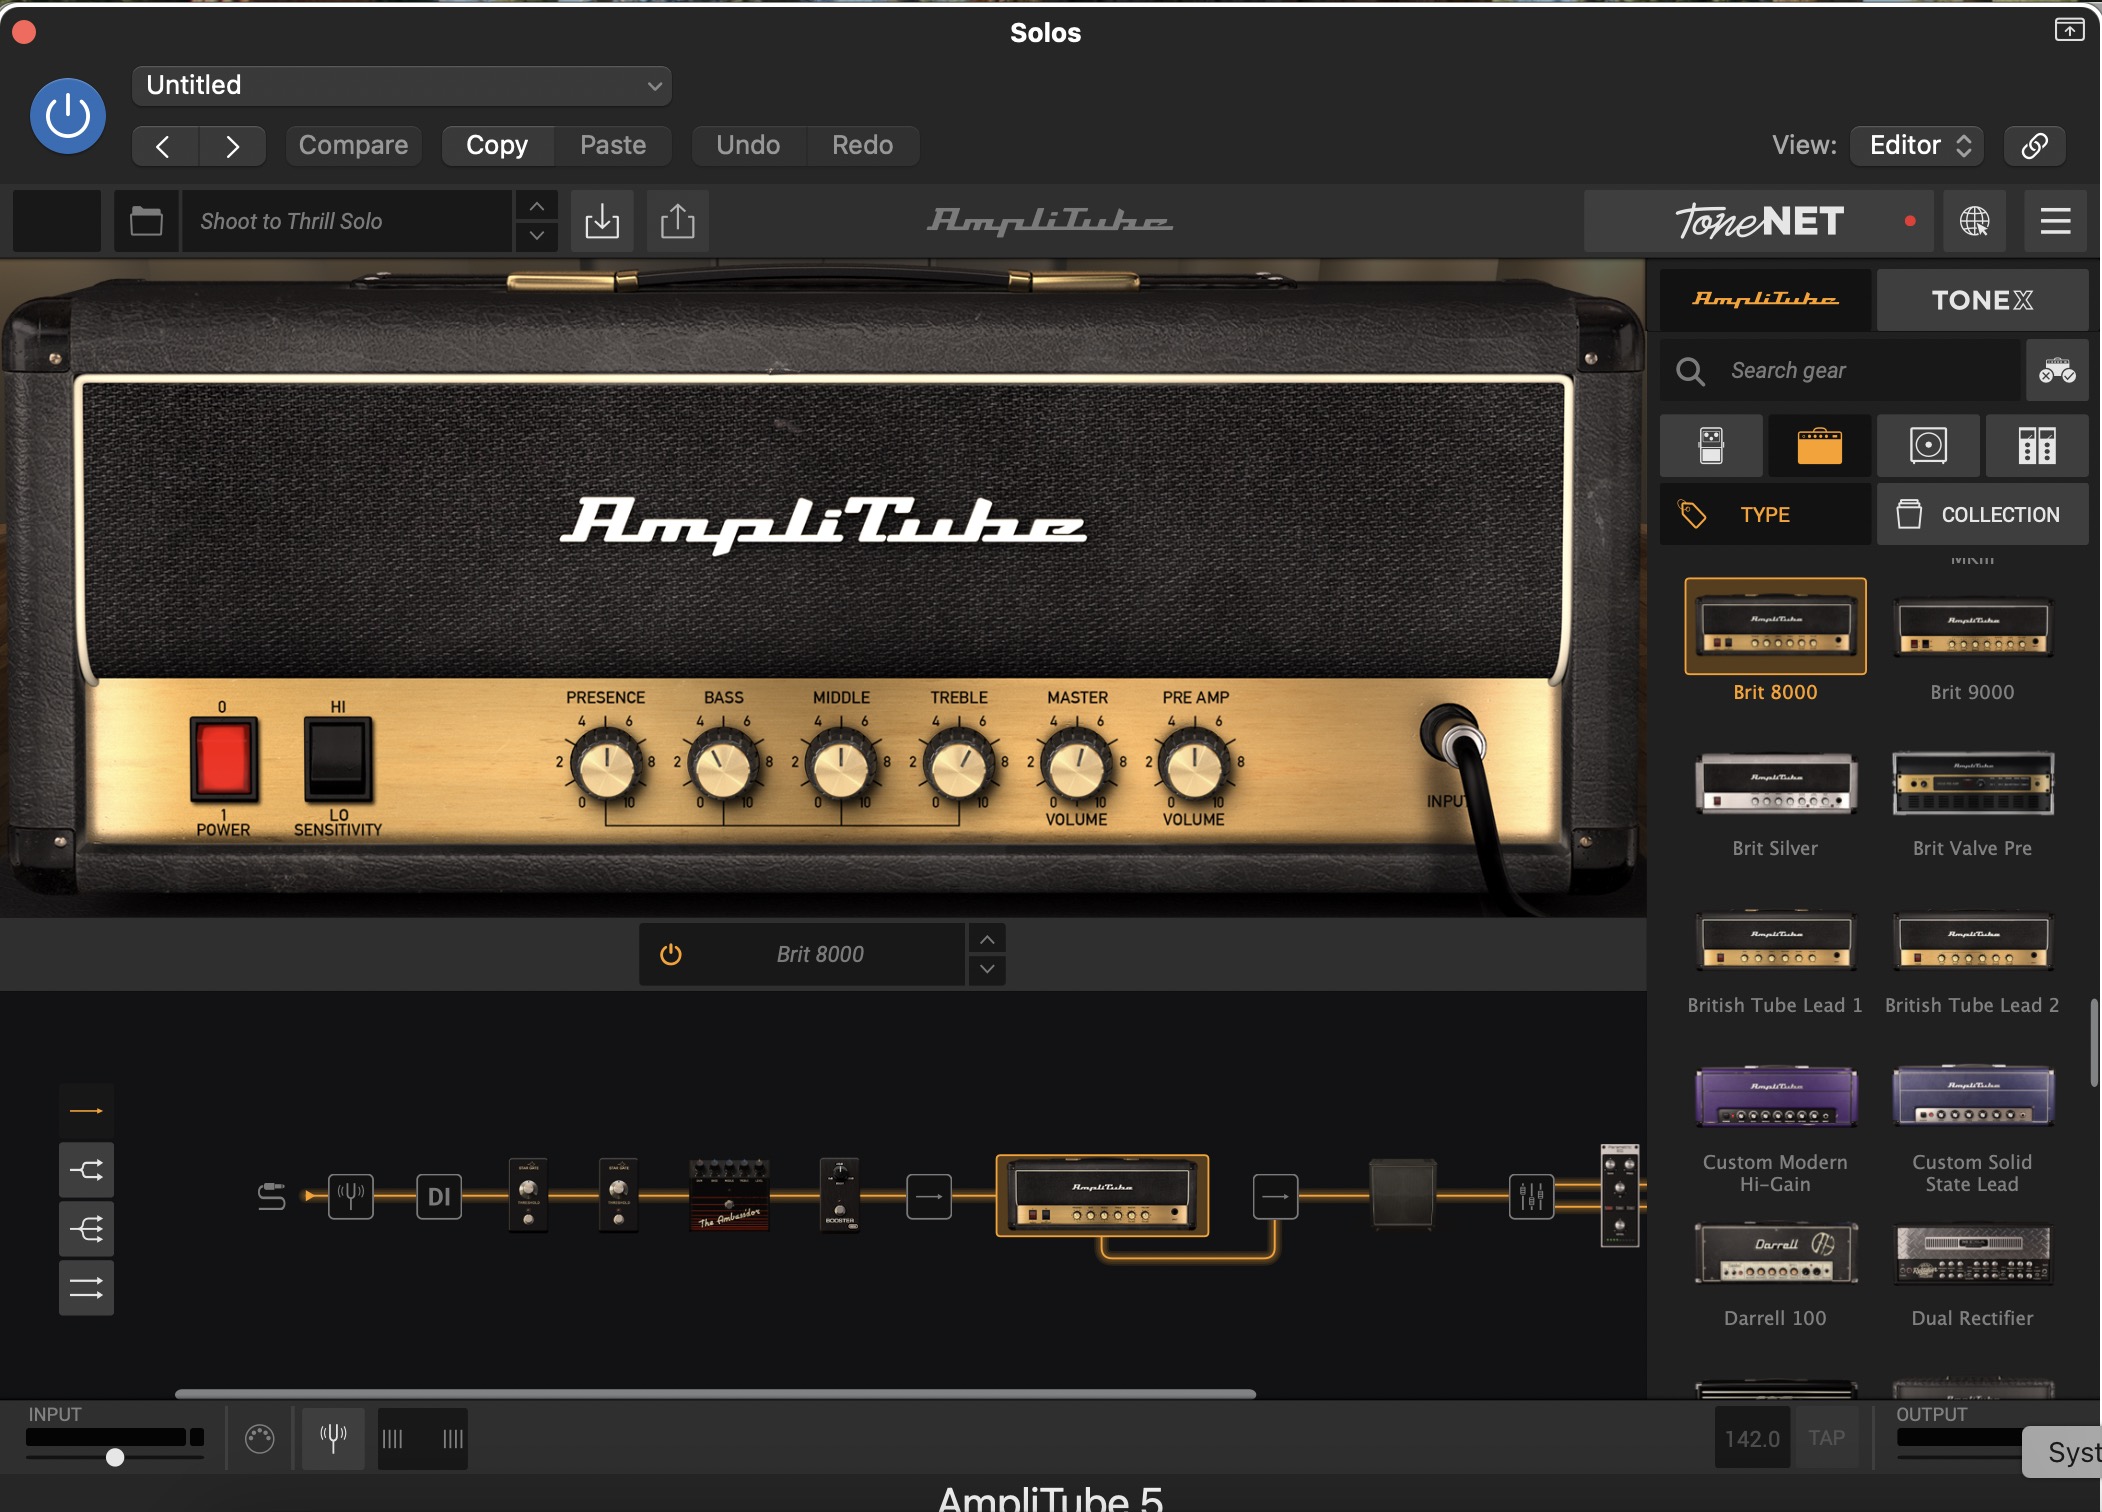Select the two-way split chain routing icon
2102x1512 pixels.
coord(86,1170)
